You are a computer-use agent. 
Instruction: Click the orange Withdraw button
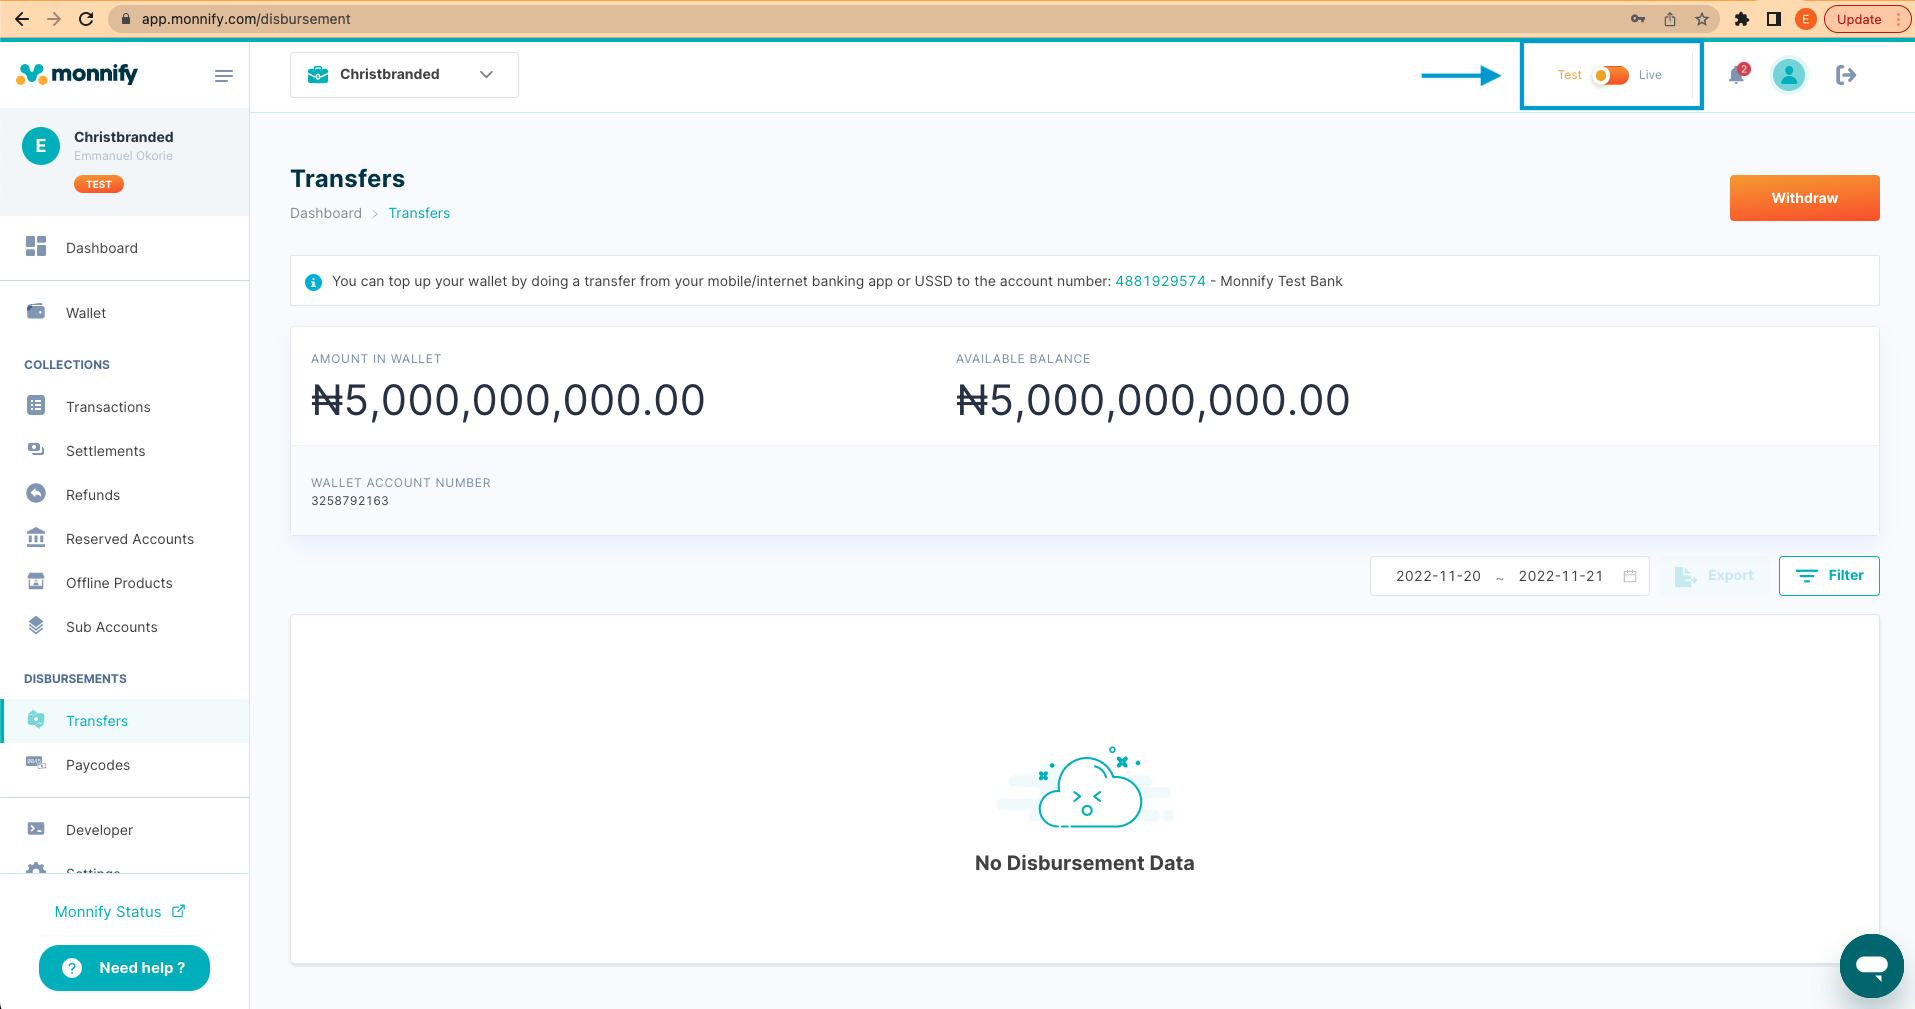pos(1804,197)
